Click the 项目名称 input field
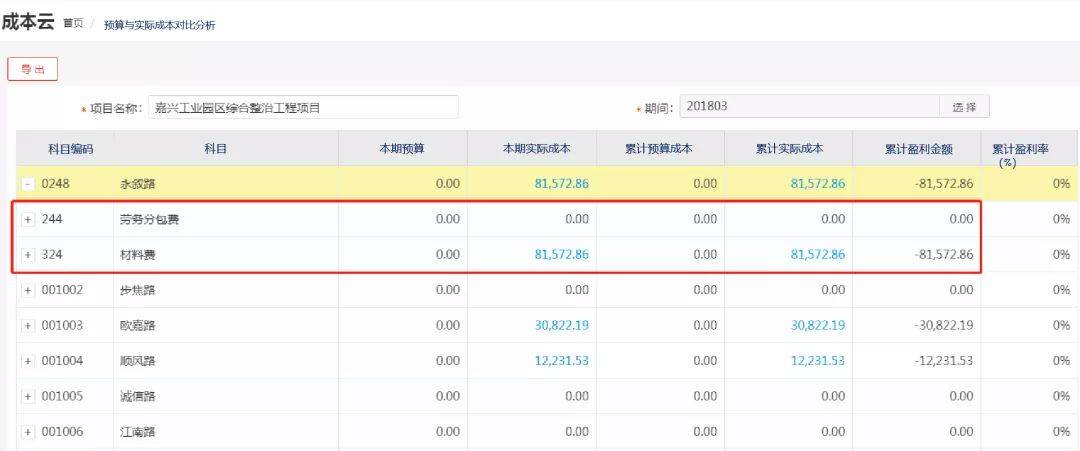 (x=303, y=107)
